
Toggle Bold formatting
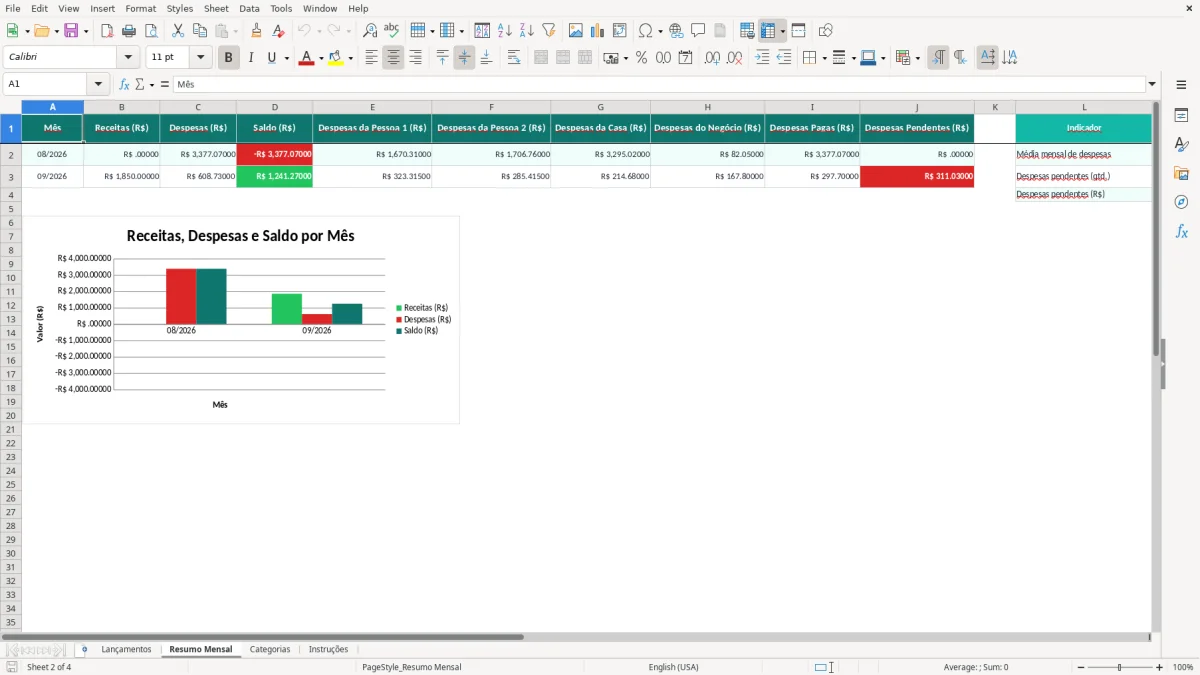tap(228, 58)
